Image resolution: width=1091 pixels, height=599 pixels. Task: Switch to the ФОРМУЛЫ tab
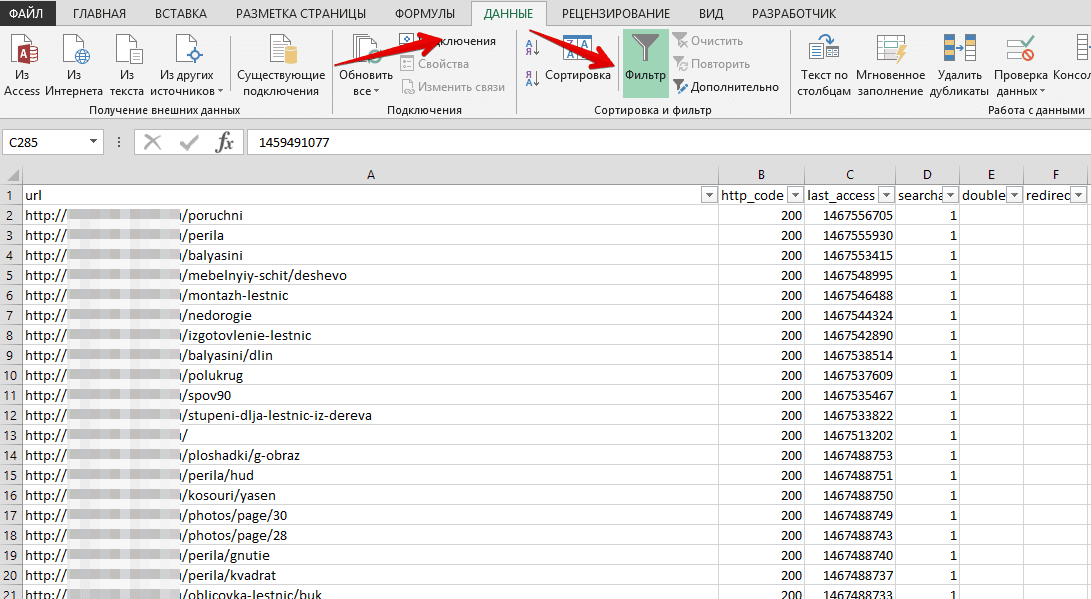pyautogui.click(x=425, y=13)
